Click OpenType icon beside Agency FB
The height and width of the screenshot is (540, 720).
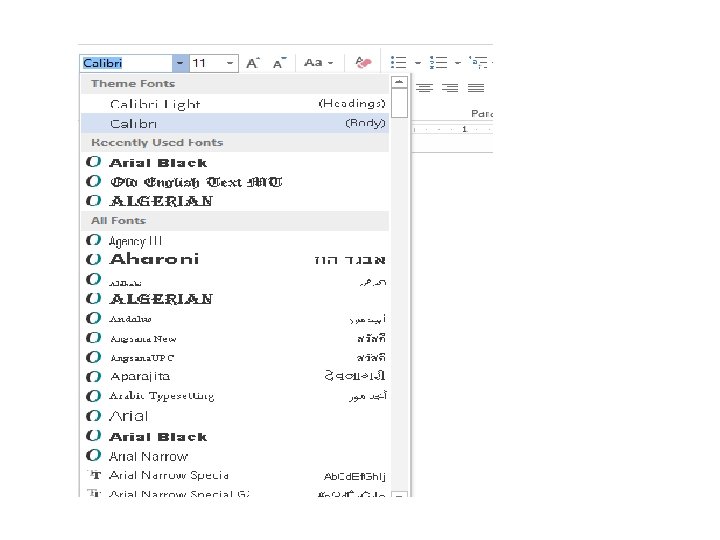click(93, 240)
